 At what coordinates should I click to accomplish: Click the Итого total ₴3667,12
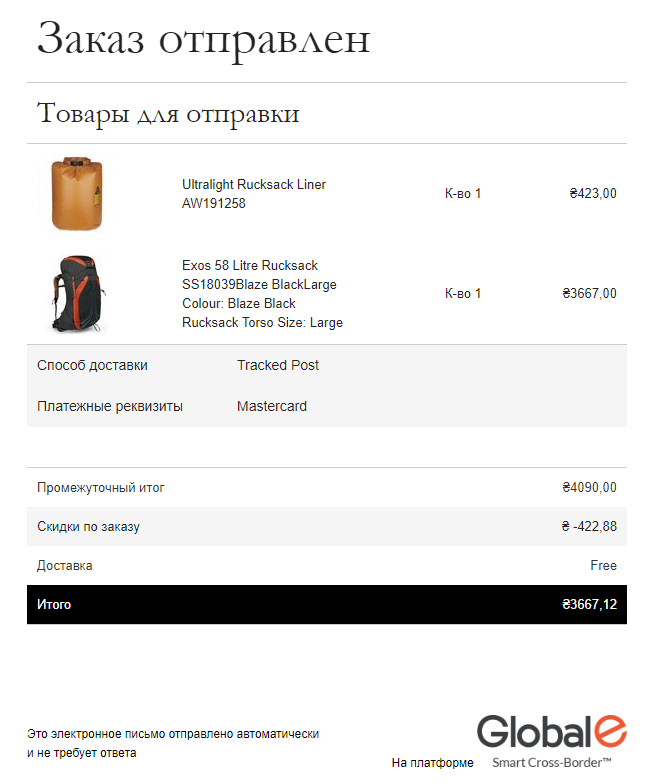(590, 604)
